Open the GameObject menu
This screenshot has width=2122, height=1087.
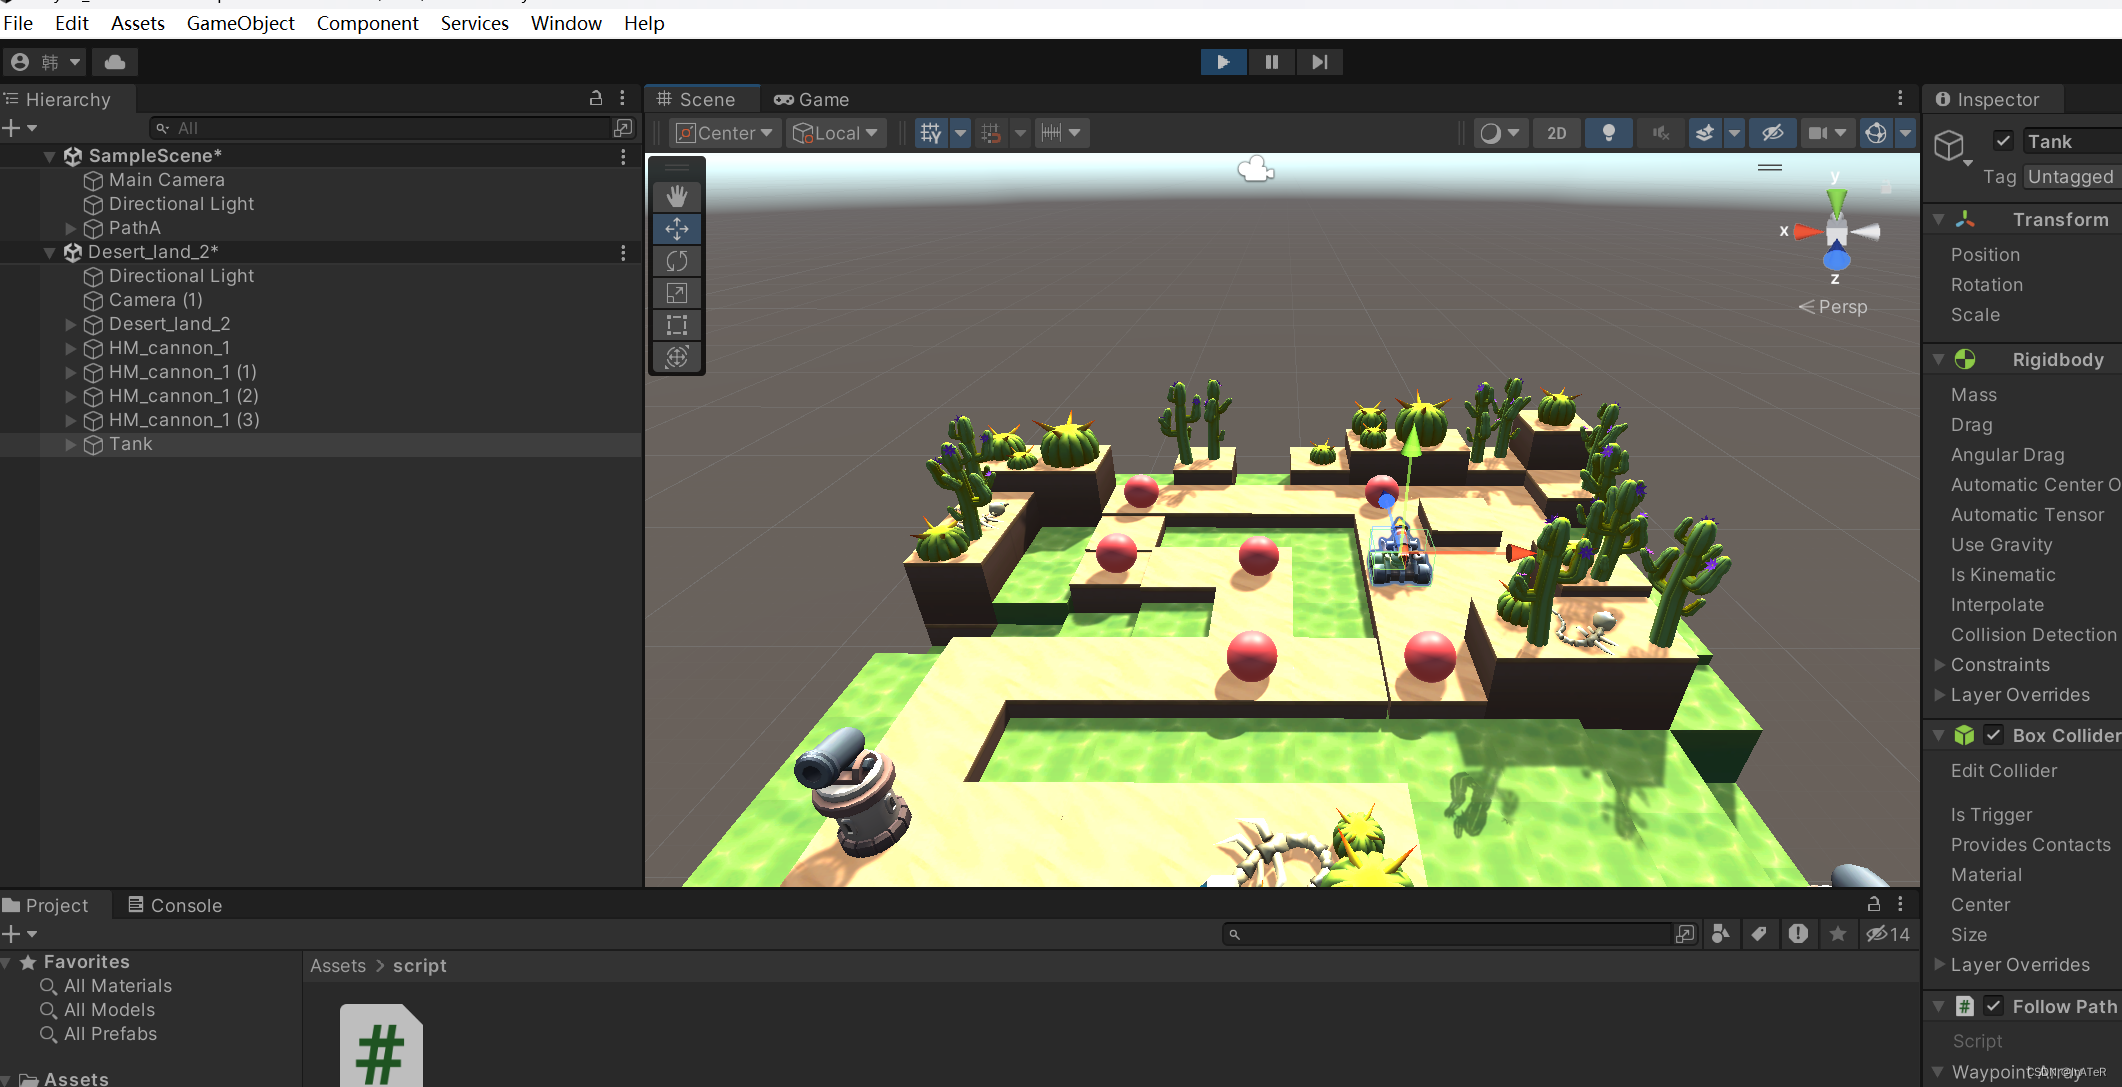[240, 23]
